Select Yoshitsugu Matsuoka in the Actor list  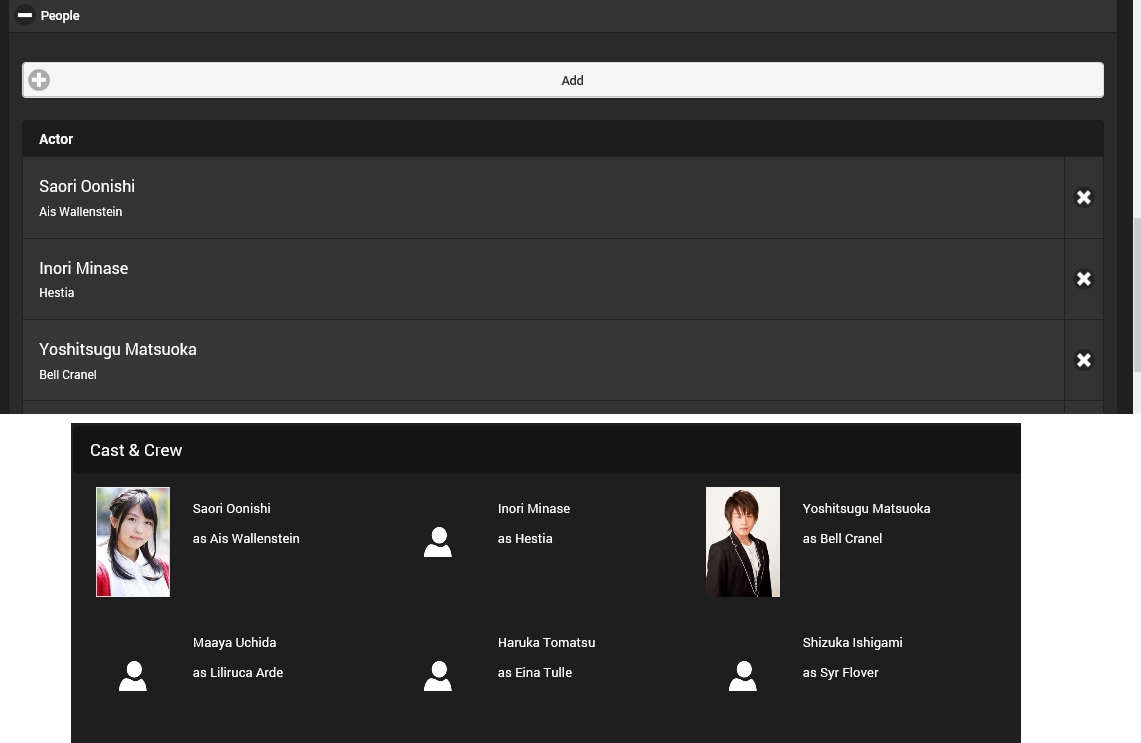click(x=543, y=360)
